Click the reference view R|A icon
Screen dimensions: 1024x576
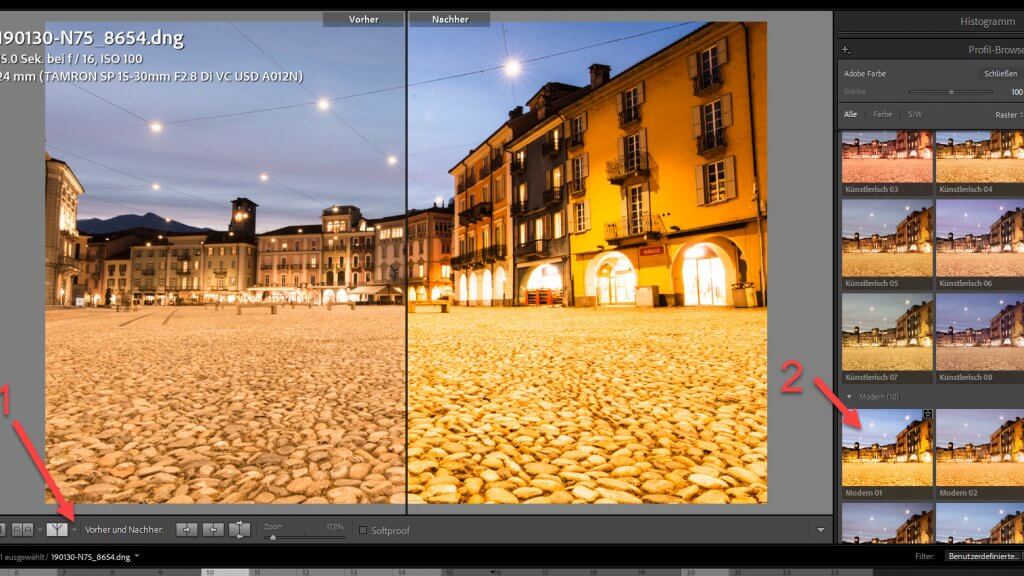tap(24, 529)
